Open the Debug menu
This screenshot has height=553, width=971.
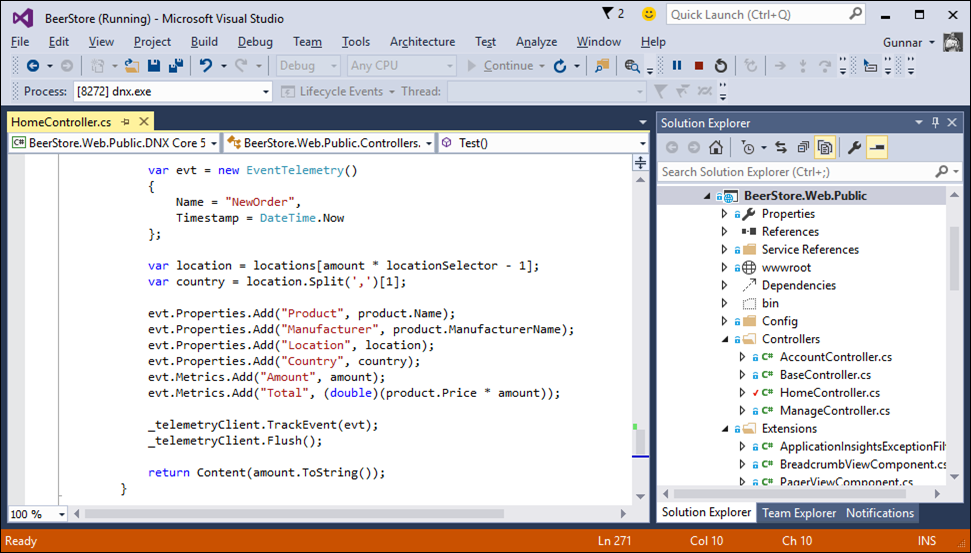[x=255, y=41]
